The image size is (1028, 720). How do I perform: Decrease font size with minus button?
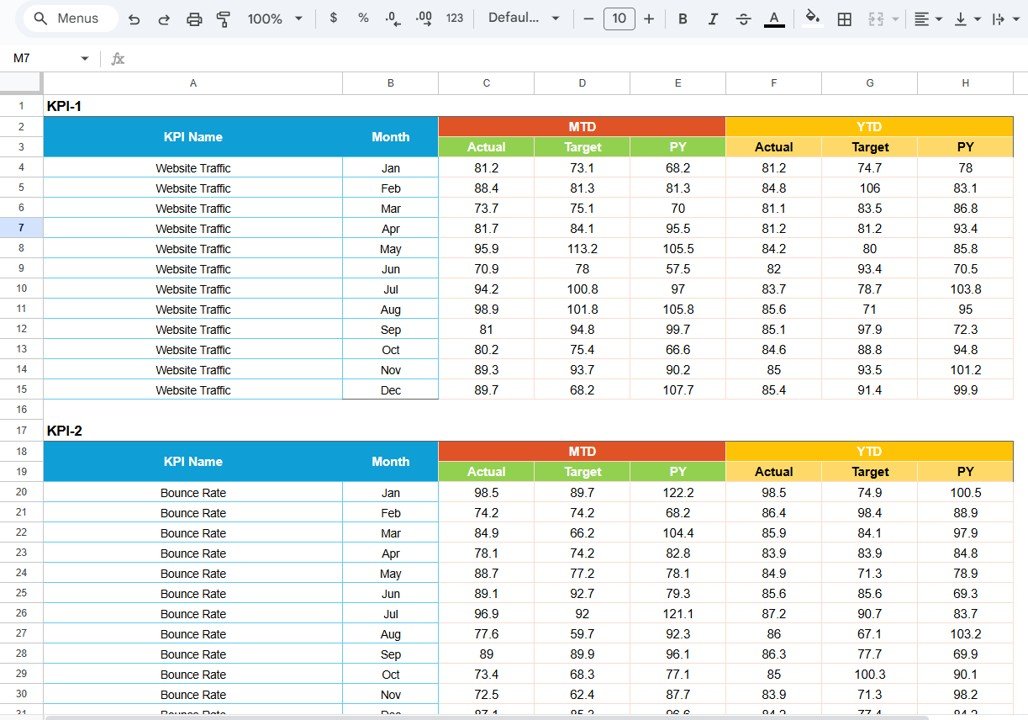(x=589, y=19)
